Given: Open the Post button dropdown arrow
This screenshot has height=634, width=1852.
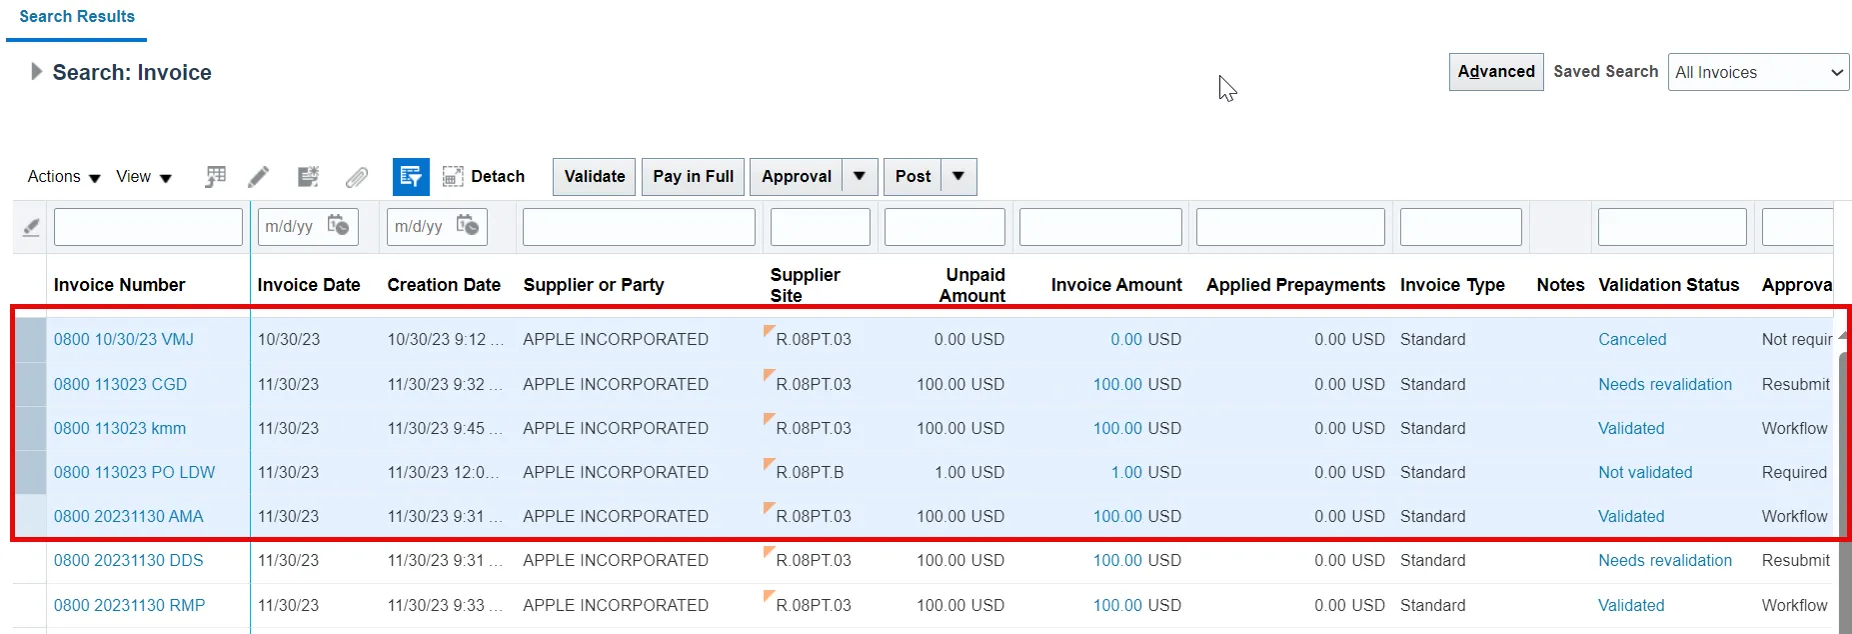Looking at the screenshot, I should point(958,177).
